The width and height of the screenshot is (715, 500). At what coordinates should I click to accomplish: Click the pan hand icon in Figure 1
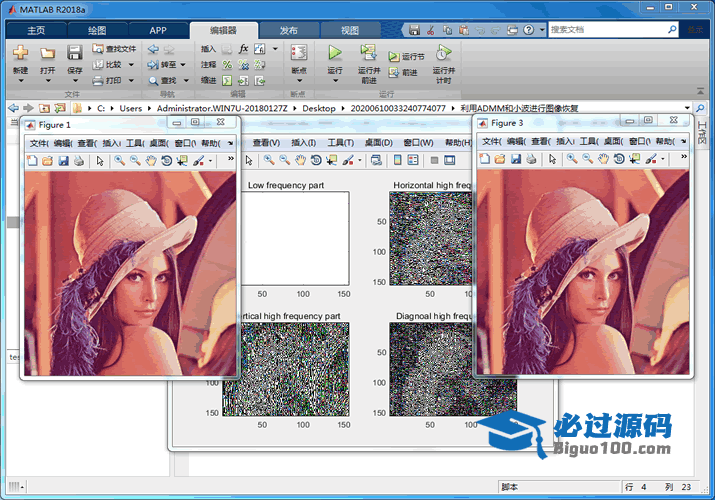[x=151, y=160]
